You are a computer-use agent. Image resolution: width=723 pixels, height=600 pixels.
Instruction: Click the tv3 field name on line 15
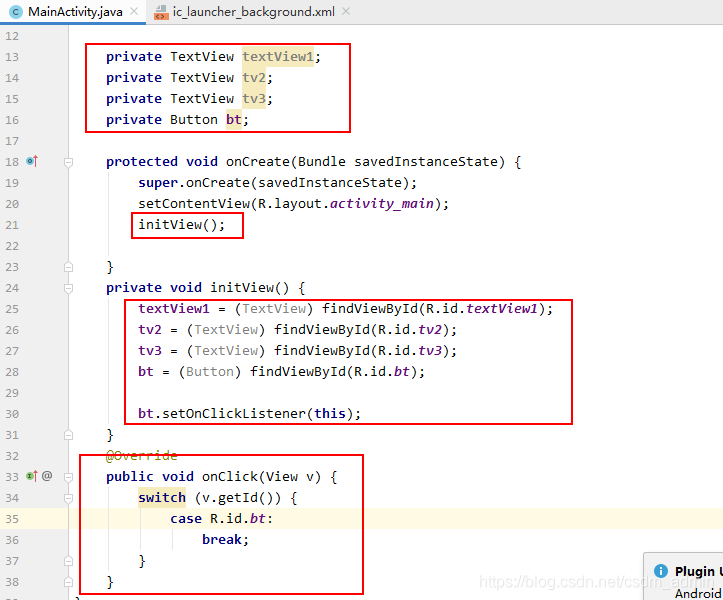(254, 99)
